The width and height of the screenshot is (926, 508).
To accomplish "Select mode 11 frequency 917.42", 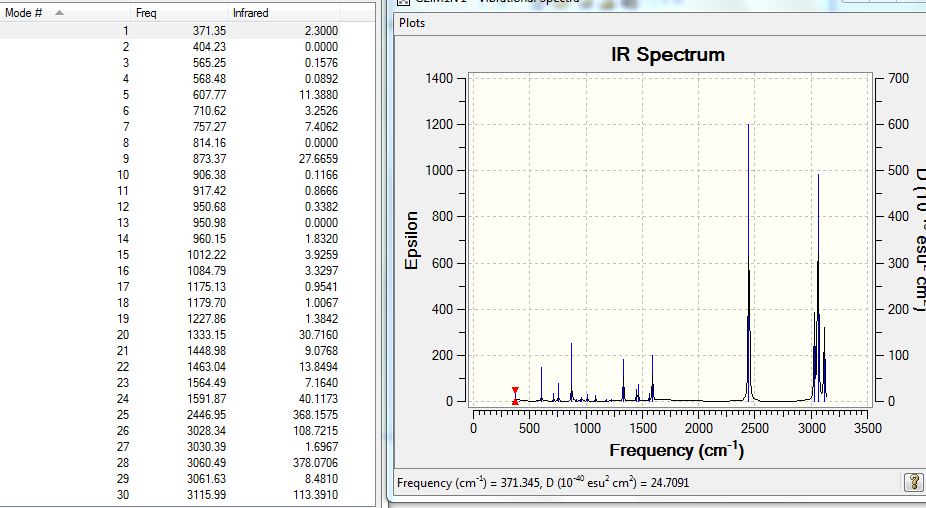I will click(209, 191).
